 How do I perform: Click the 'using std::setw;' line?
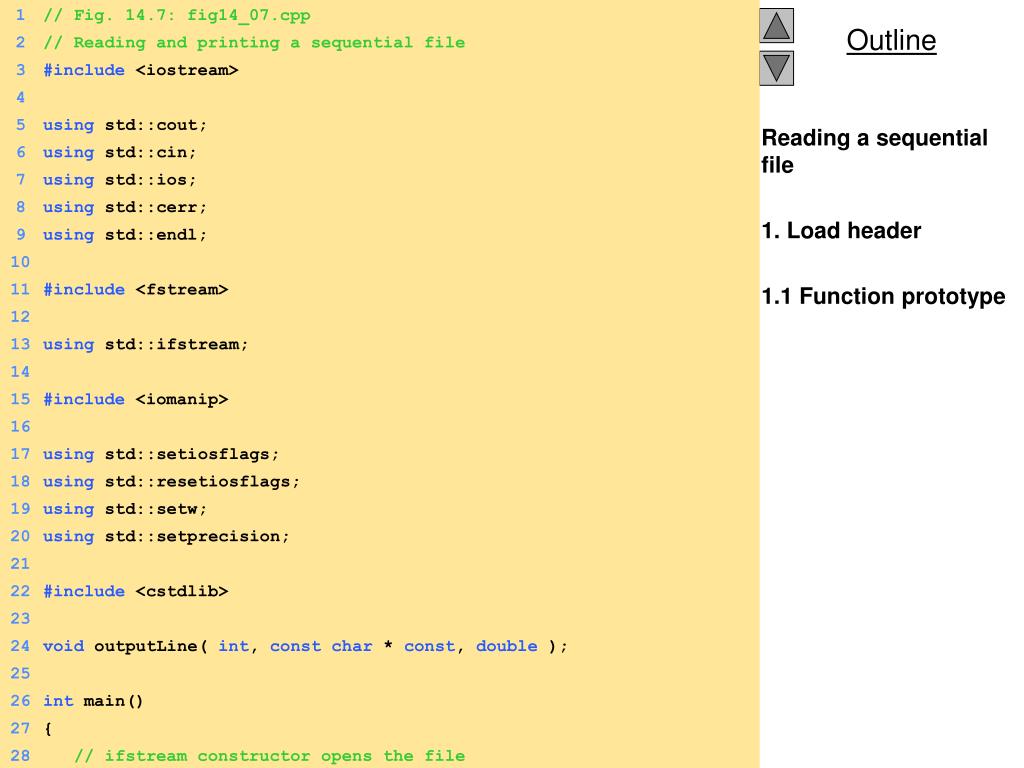(x=125, y=509)
